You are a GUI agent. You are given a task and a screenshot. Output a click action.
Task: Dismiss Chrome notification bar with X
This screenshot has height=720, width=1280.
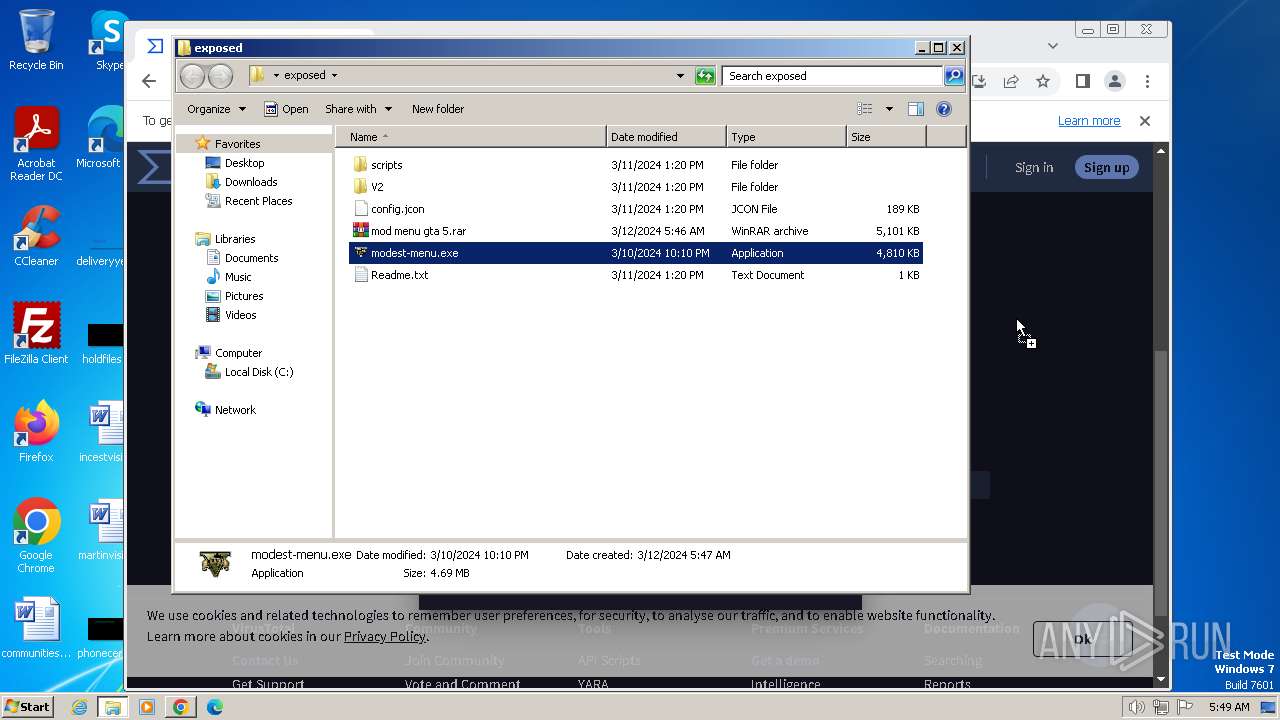1145,121
